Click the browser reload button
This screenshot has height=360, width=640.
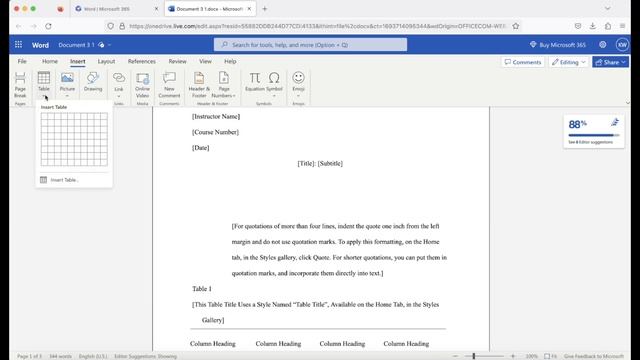click(48, 26)
